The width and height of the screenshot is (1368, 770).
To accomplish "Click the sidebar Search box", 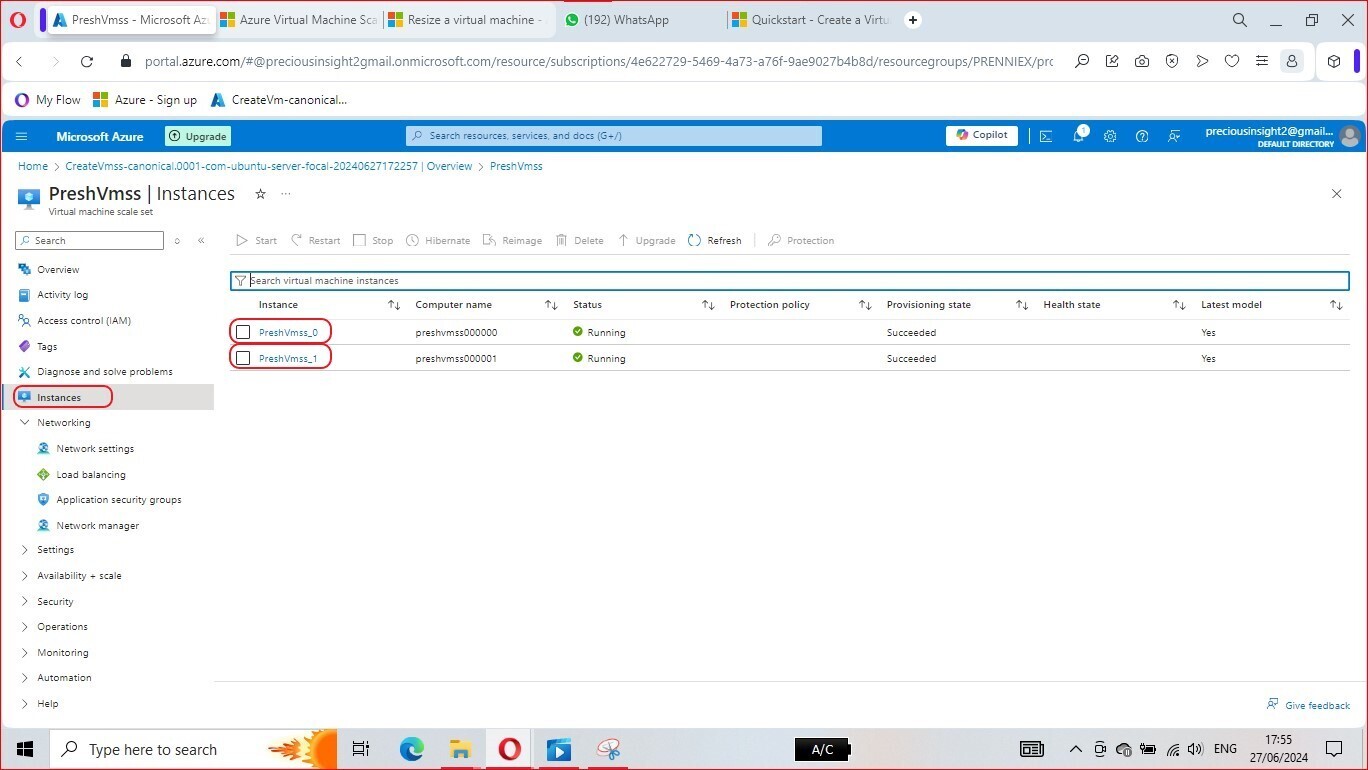I will (x=89, y=241).
